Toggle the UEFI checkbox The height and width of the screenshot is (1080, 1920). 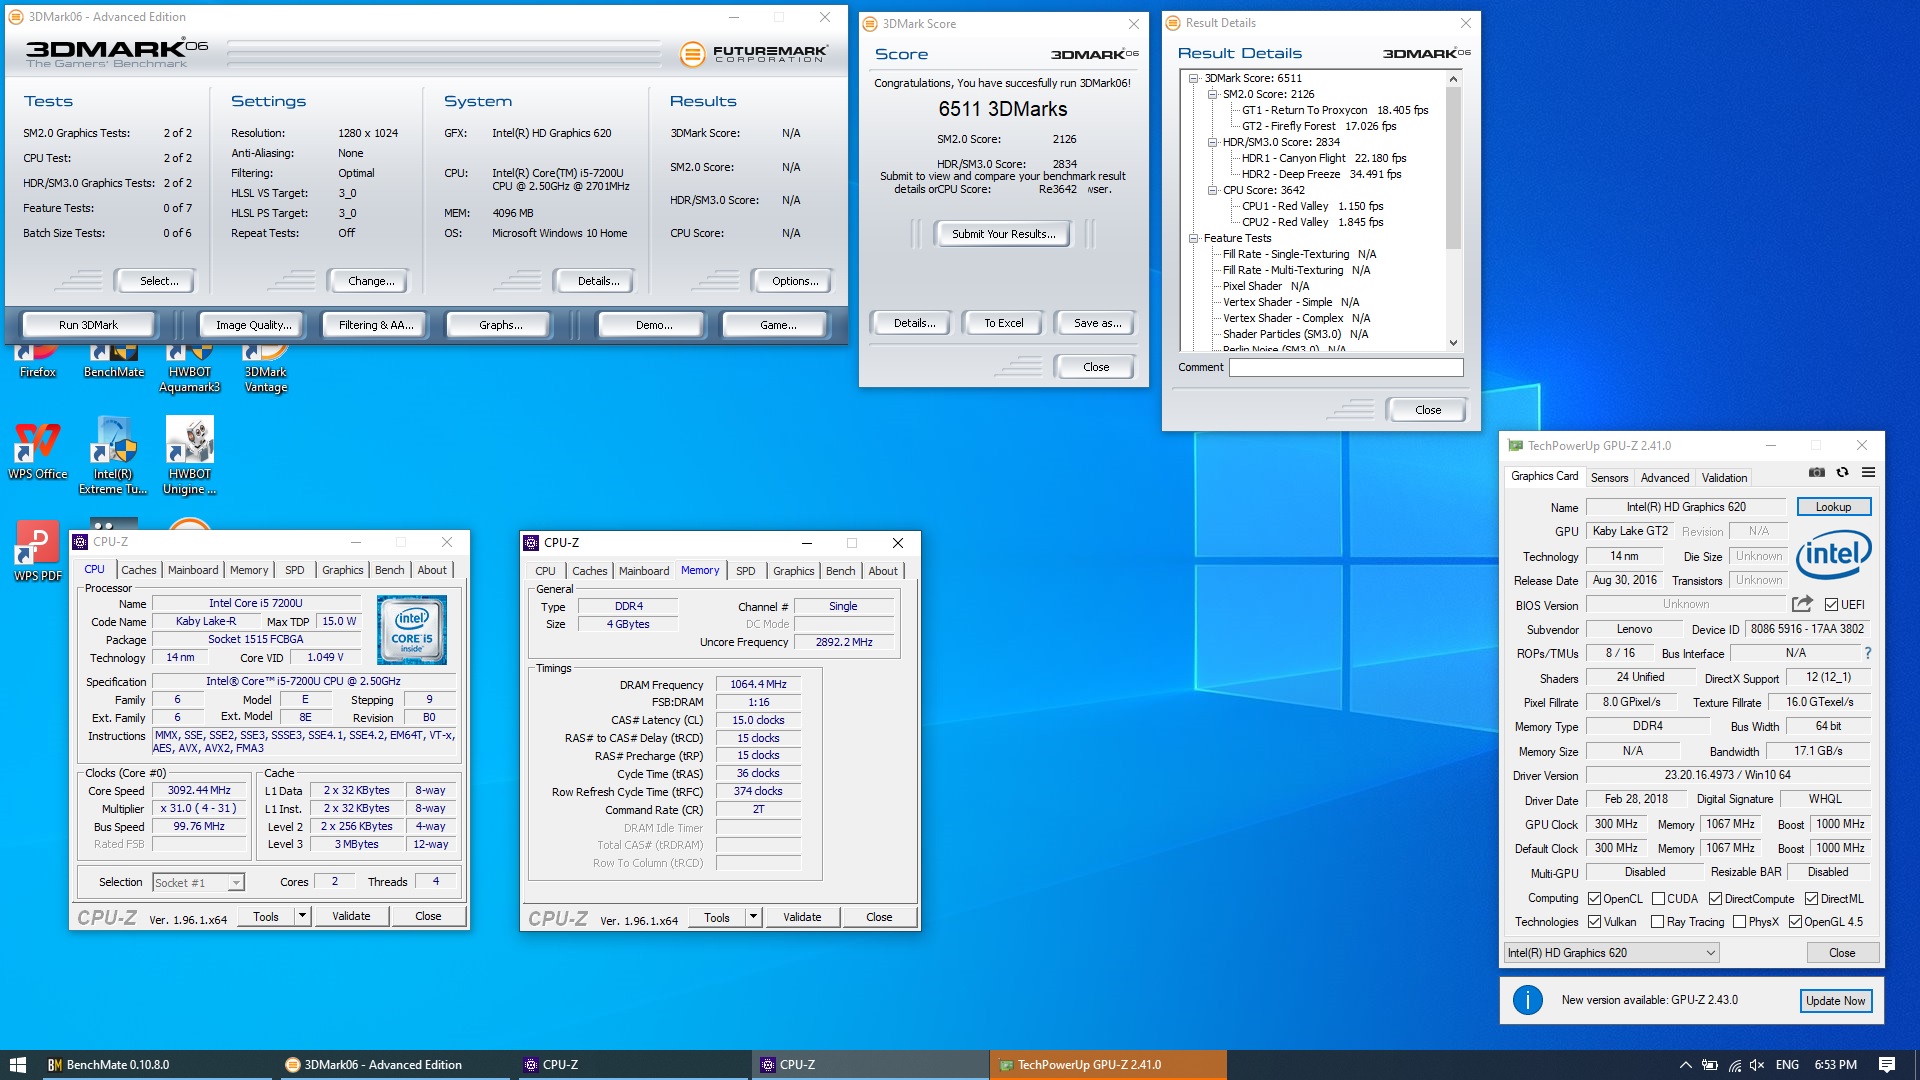pos(1831,605)
